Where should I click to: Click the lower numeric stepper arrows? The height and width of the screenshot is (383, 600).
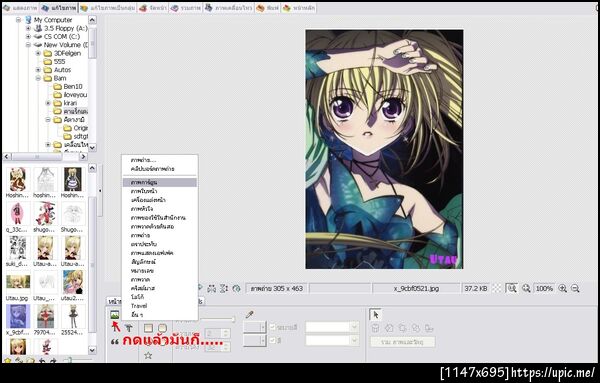pos(226,347)
